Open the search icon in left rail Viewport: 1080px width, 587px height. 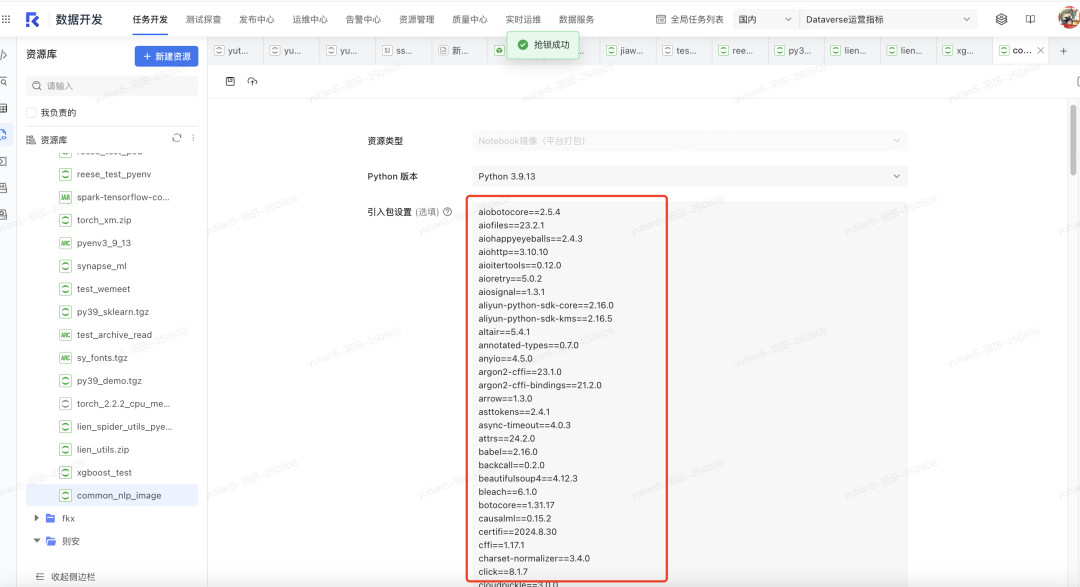tap(3, 82)
